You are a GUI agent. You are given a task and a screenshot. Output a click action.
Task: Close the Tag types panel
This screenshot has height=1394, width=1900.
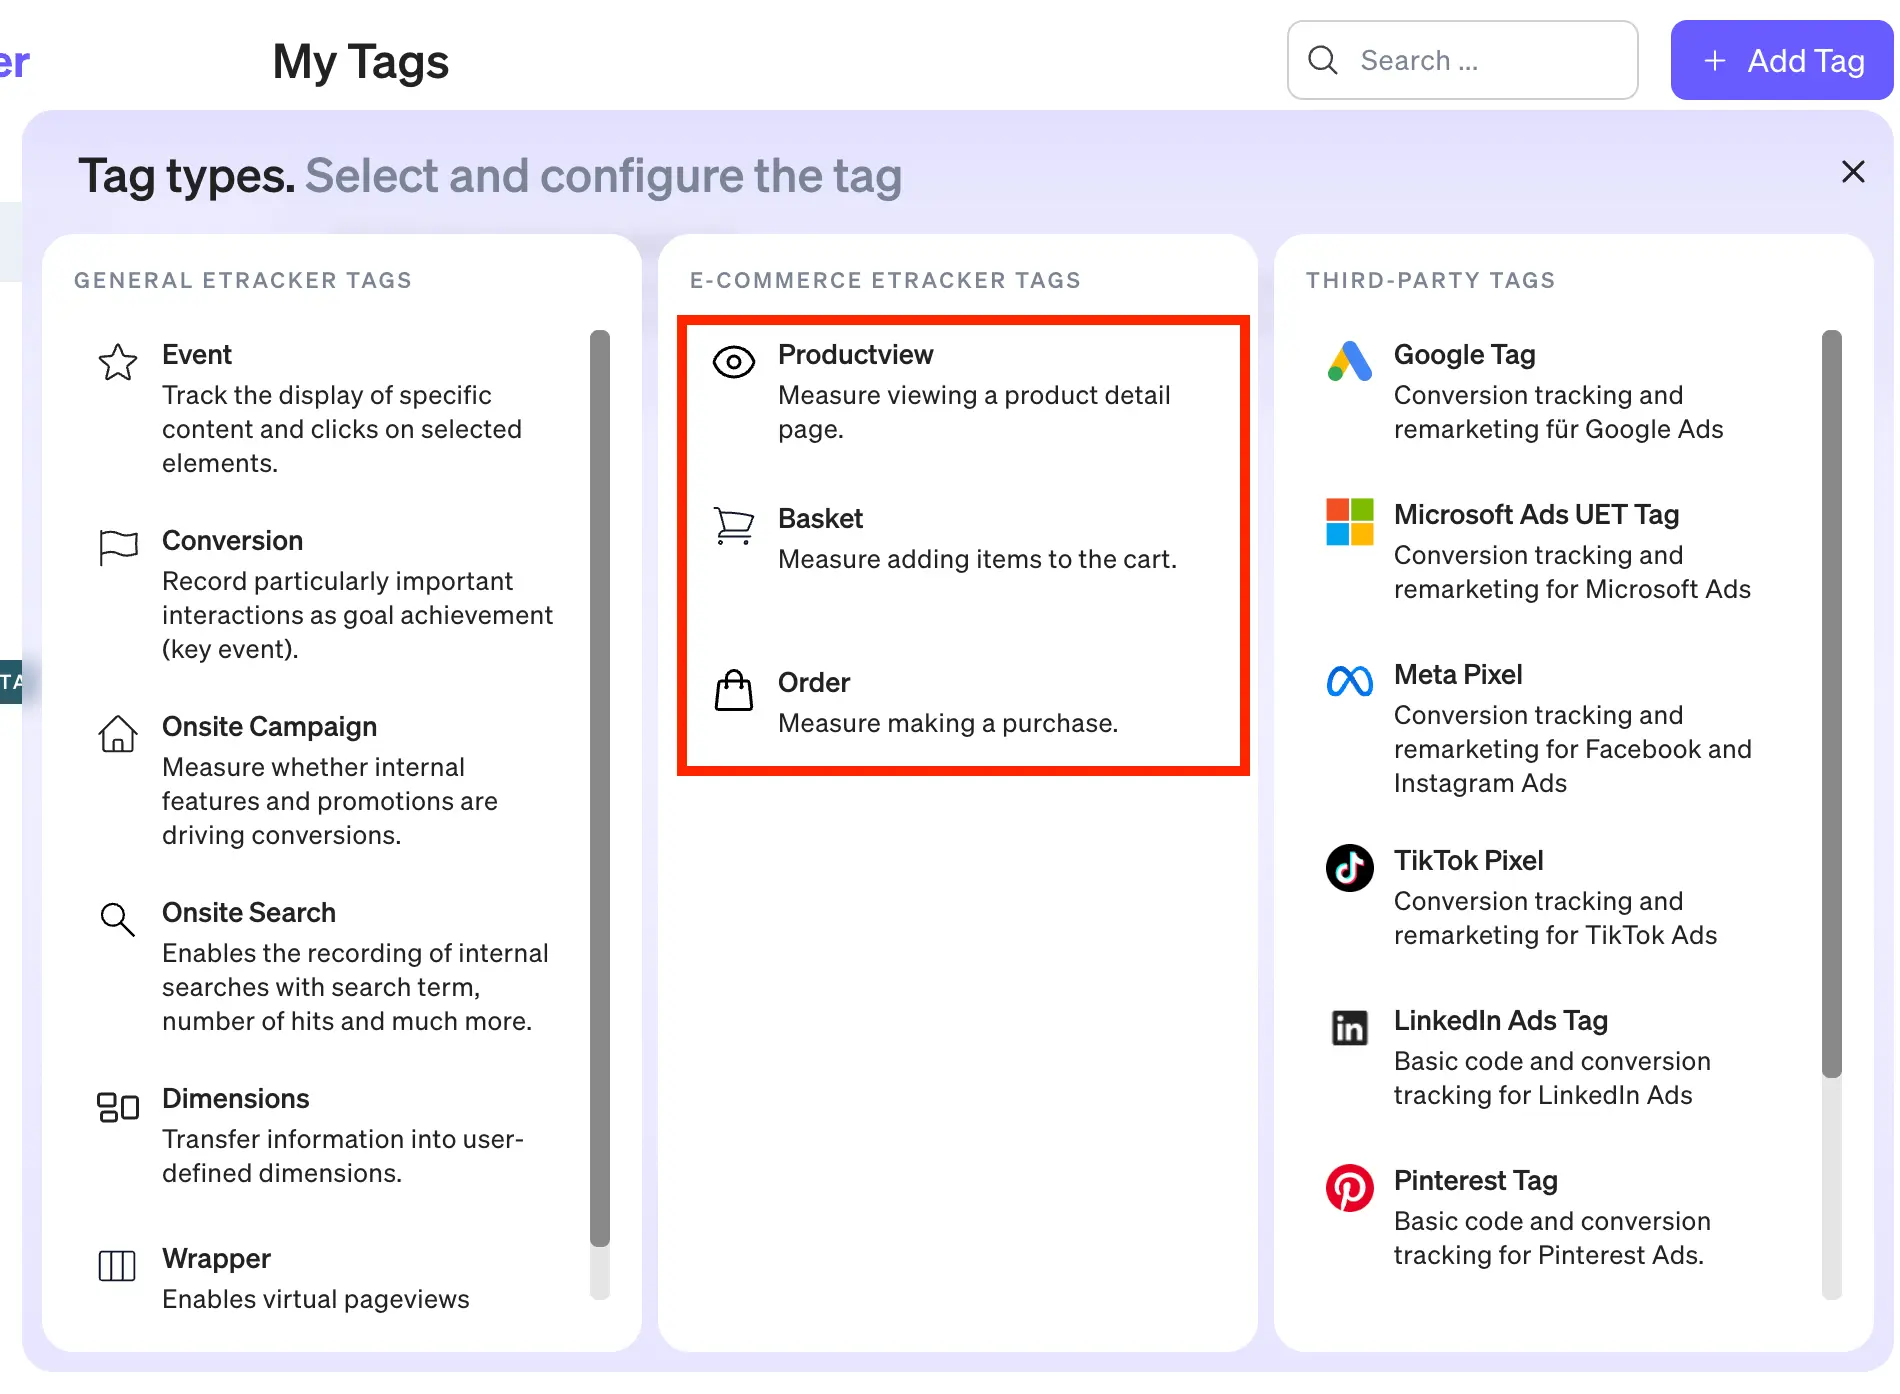[1852, 172]
